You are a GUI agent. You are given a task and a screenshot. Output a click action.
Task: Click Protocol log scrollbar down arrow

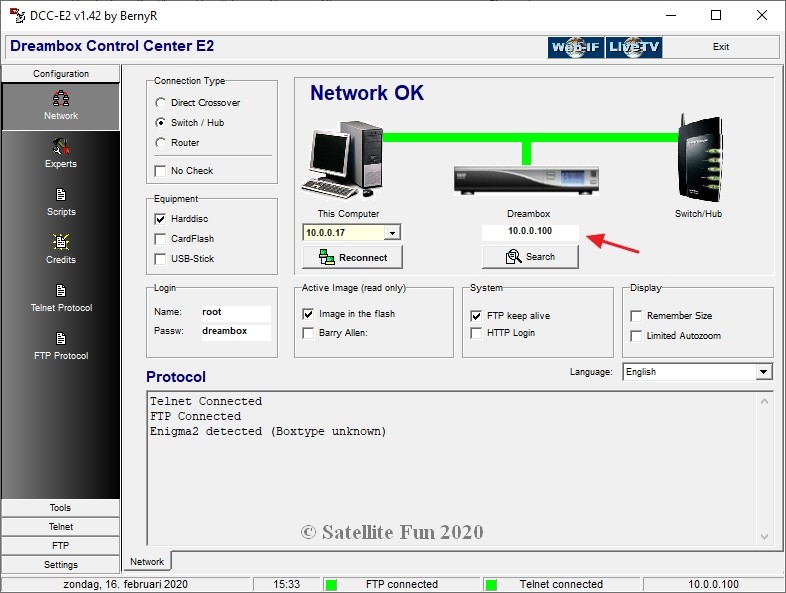point(764,537)
